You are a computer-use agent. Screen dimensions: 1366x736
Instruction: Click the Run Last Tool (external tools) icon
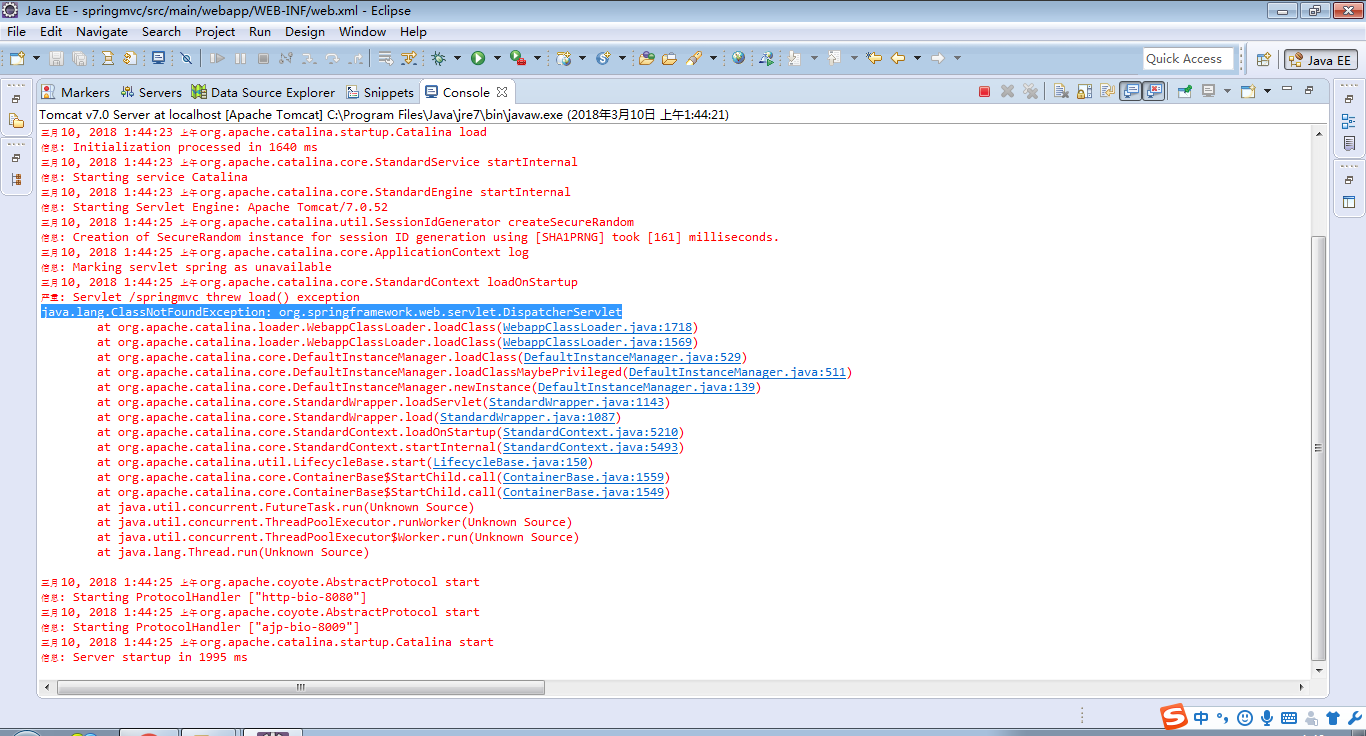point(517,59)
